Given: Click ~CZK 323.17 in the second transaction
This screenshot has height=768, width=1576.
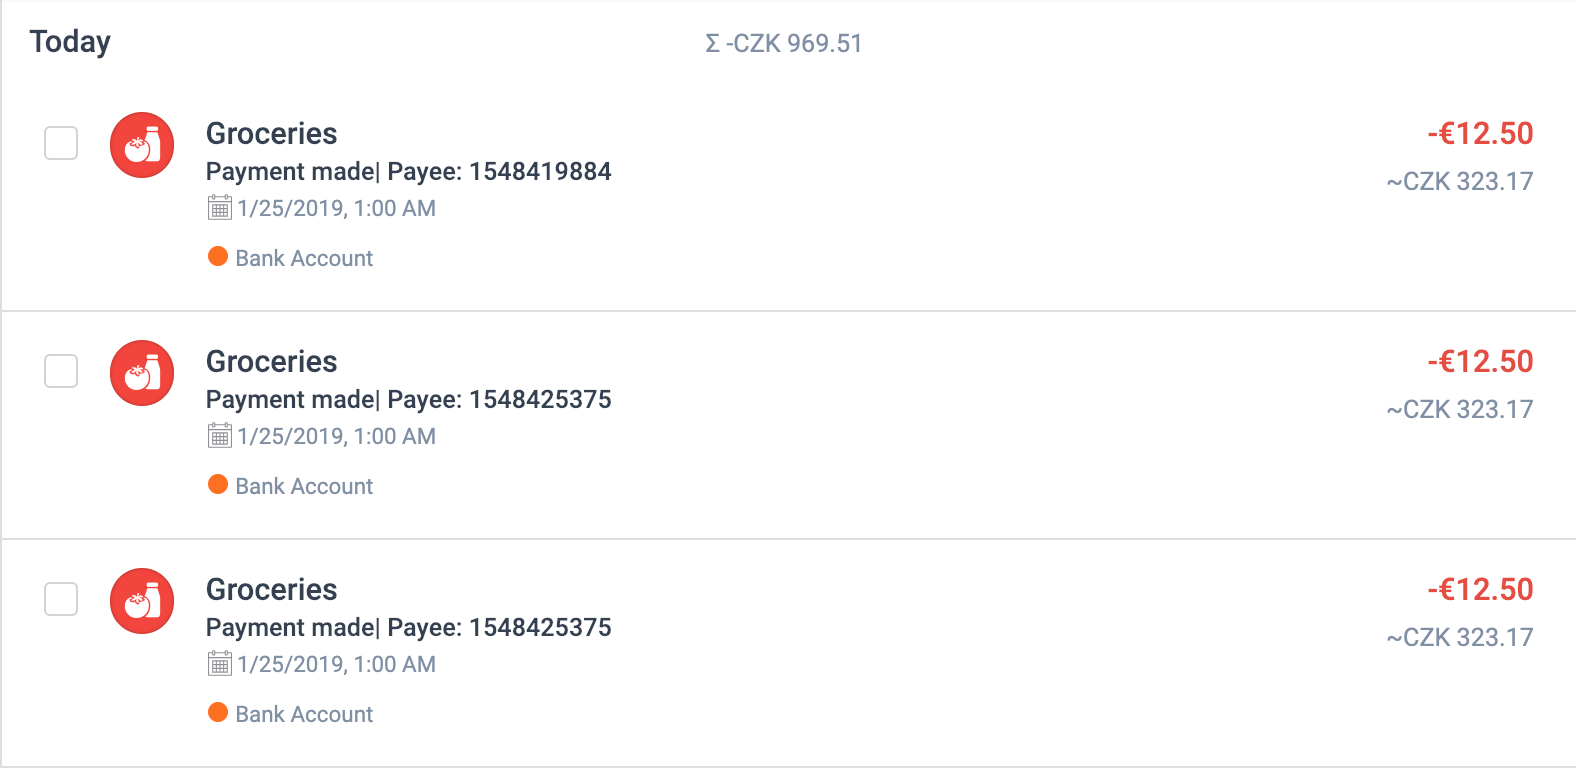Looking at the screenshot, I should [1460, 409].
